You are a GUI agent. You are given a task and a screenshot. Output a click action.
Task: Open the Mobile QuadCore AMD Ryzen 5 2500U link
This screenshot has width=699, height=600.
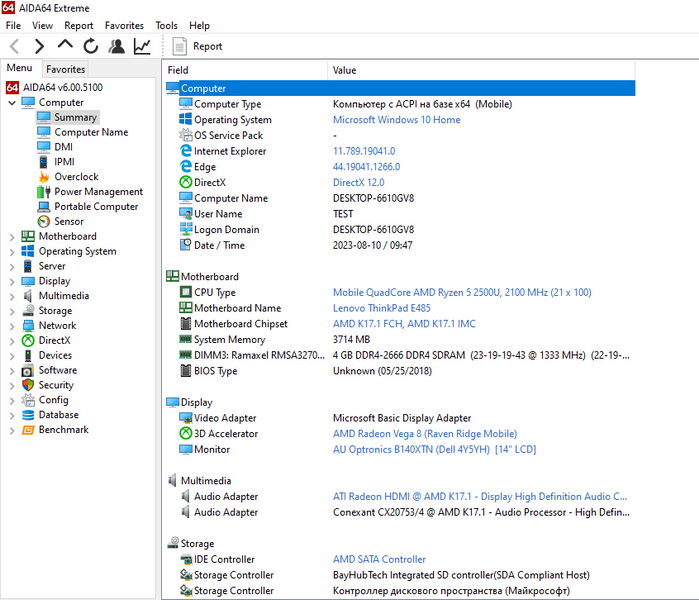[462, 292]
